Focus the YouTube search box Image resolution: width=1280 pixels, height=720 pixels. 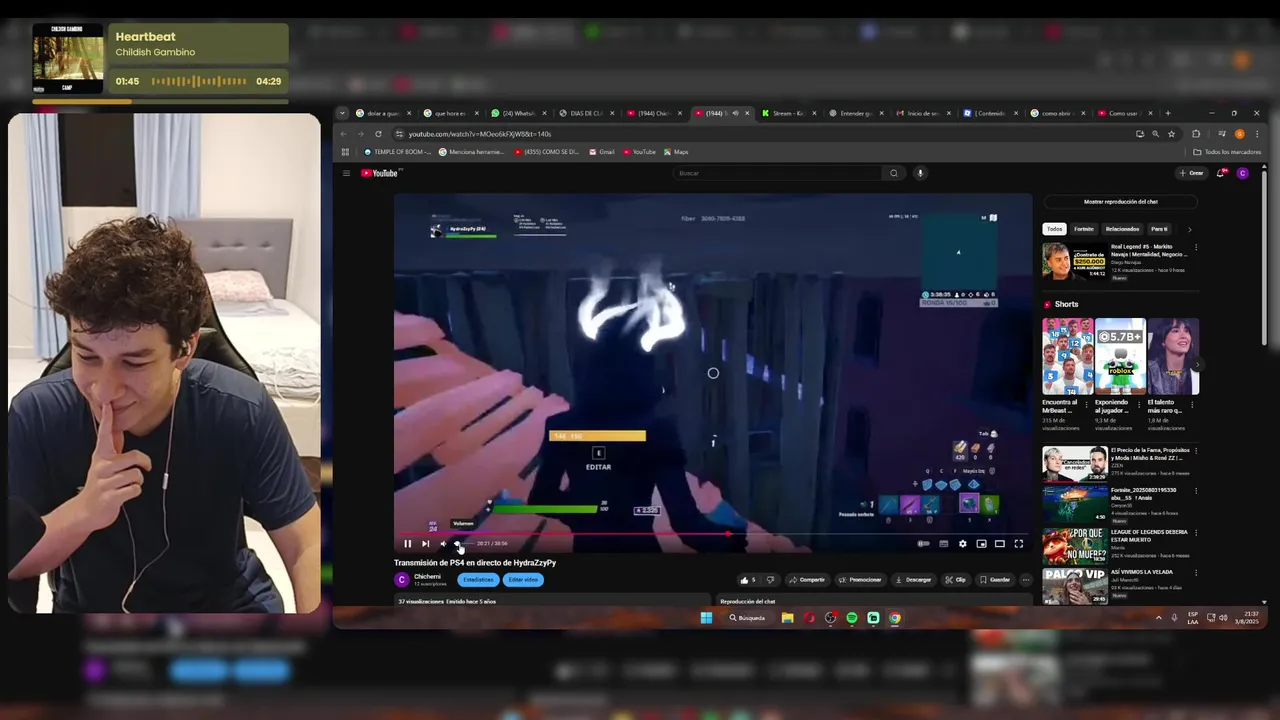tap(777, 173)
